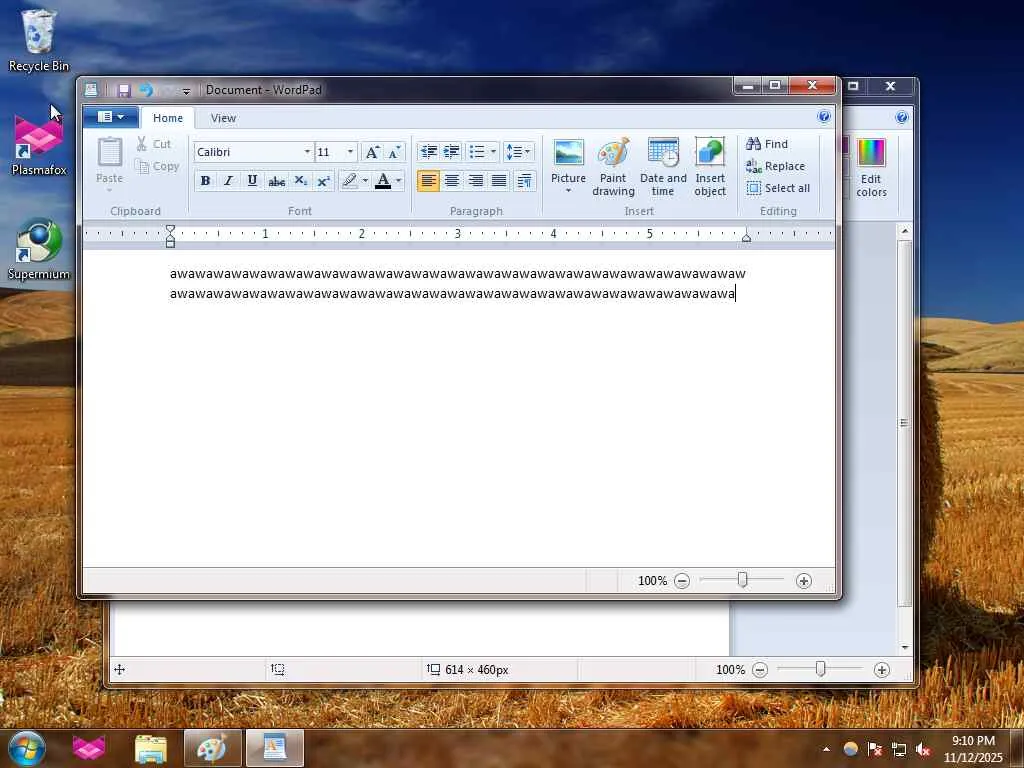Screen dimensions: 1024x768
Task: Click the WordPad zoom in plus button
Action: [804, 581]
